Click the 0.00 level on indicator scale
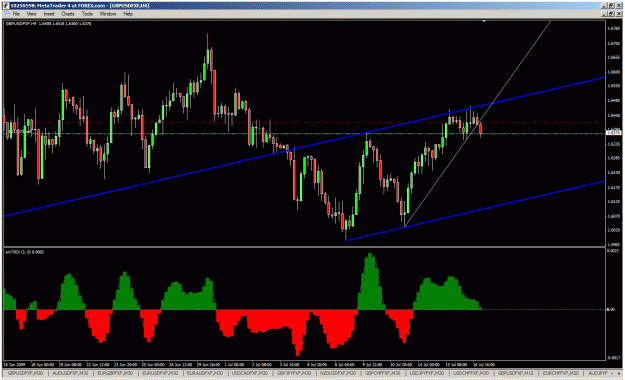Viewport: 625px width, 380px height. tap(611, 309)
